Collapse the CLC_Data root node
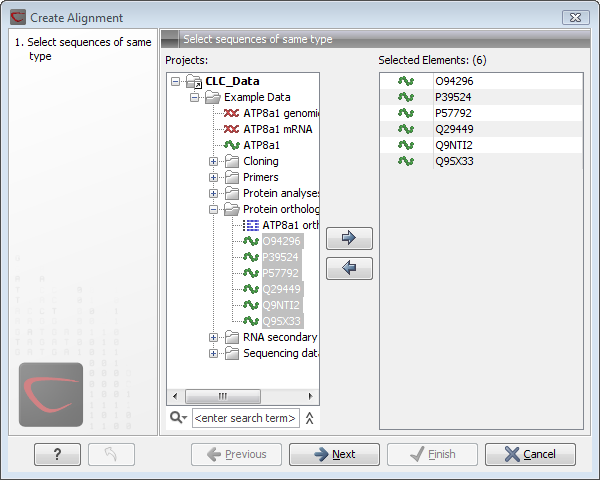Viewport: 600px width, 480px height. point(175,81)
